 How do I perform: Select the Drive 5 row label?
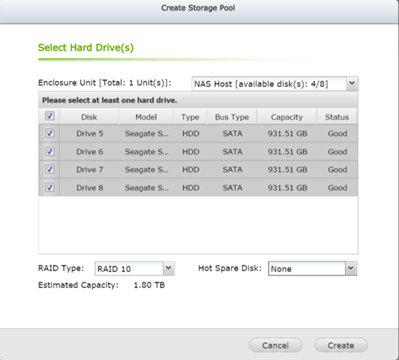(x=90, y=134)
